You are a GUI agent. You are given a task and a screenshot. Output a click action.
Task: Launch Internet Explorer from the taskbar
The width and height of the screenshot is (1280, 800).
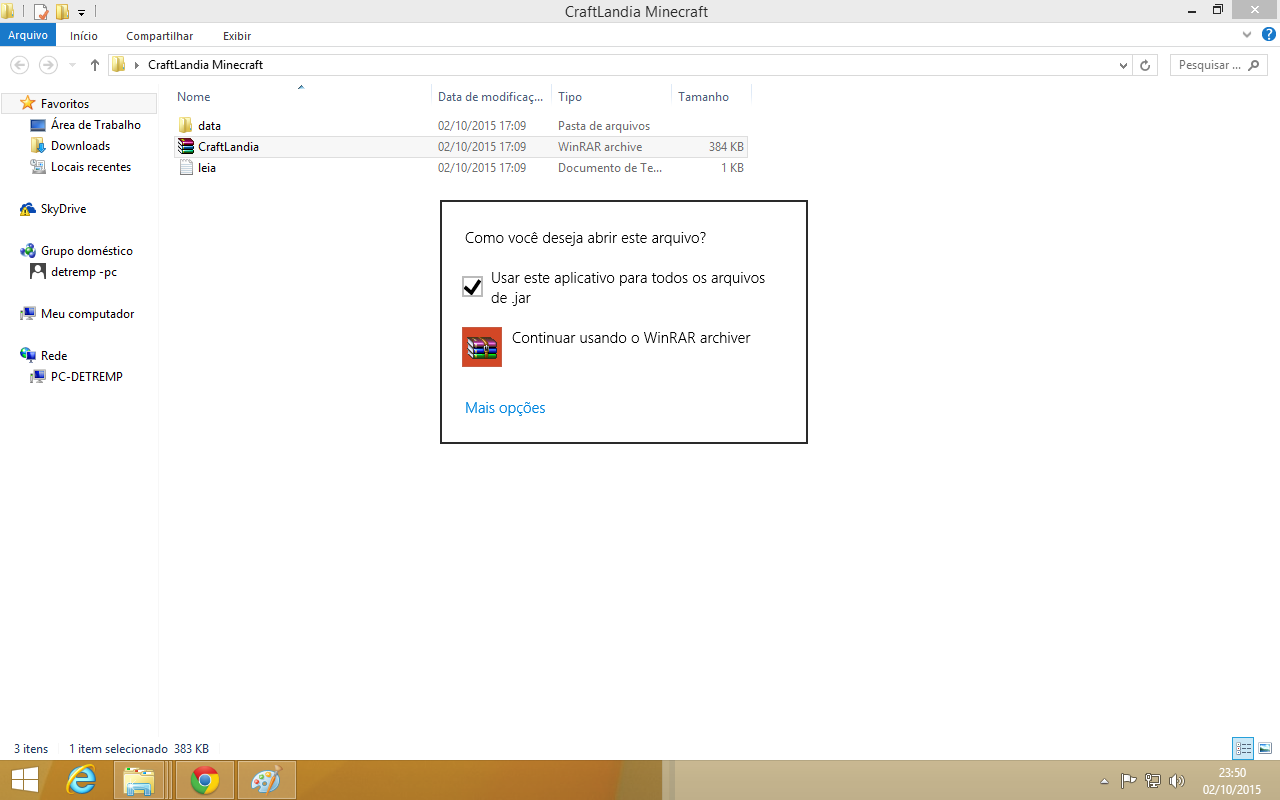[81, 780]
